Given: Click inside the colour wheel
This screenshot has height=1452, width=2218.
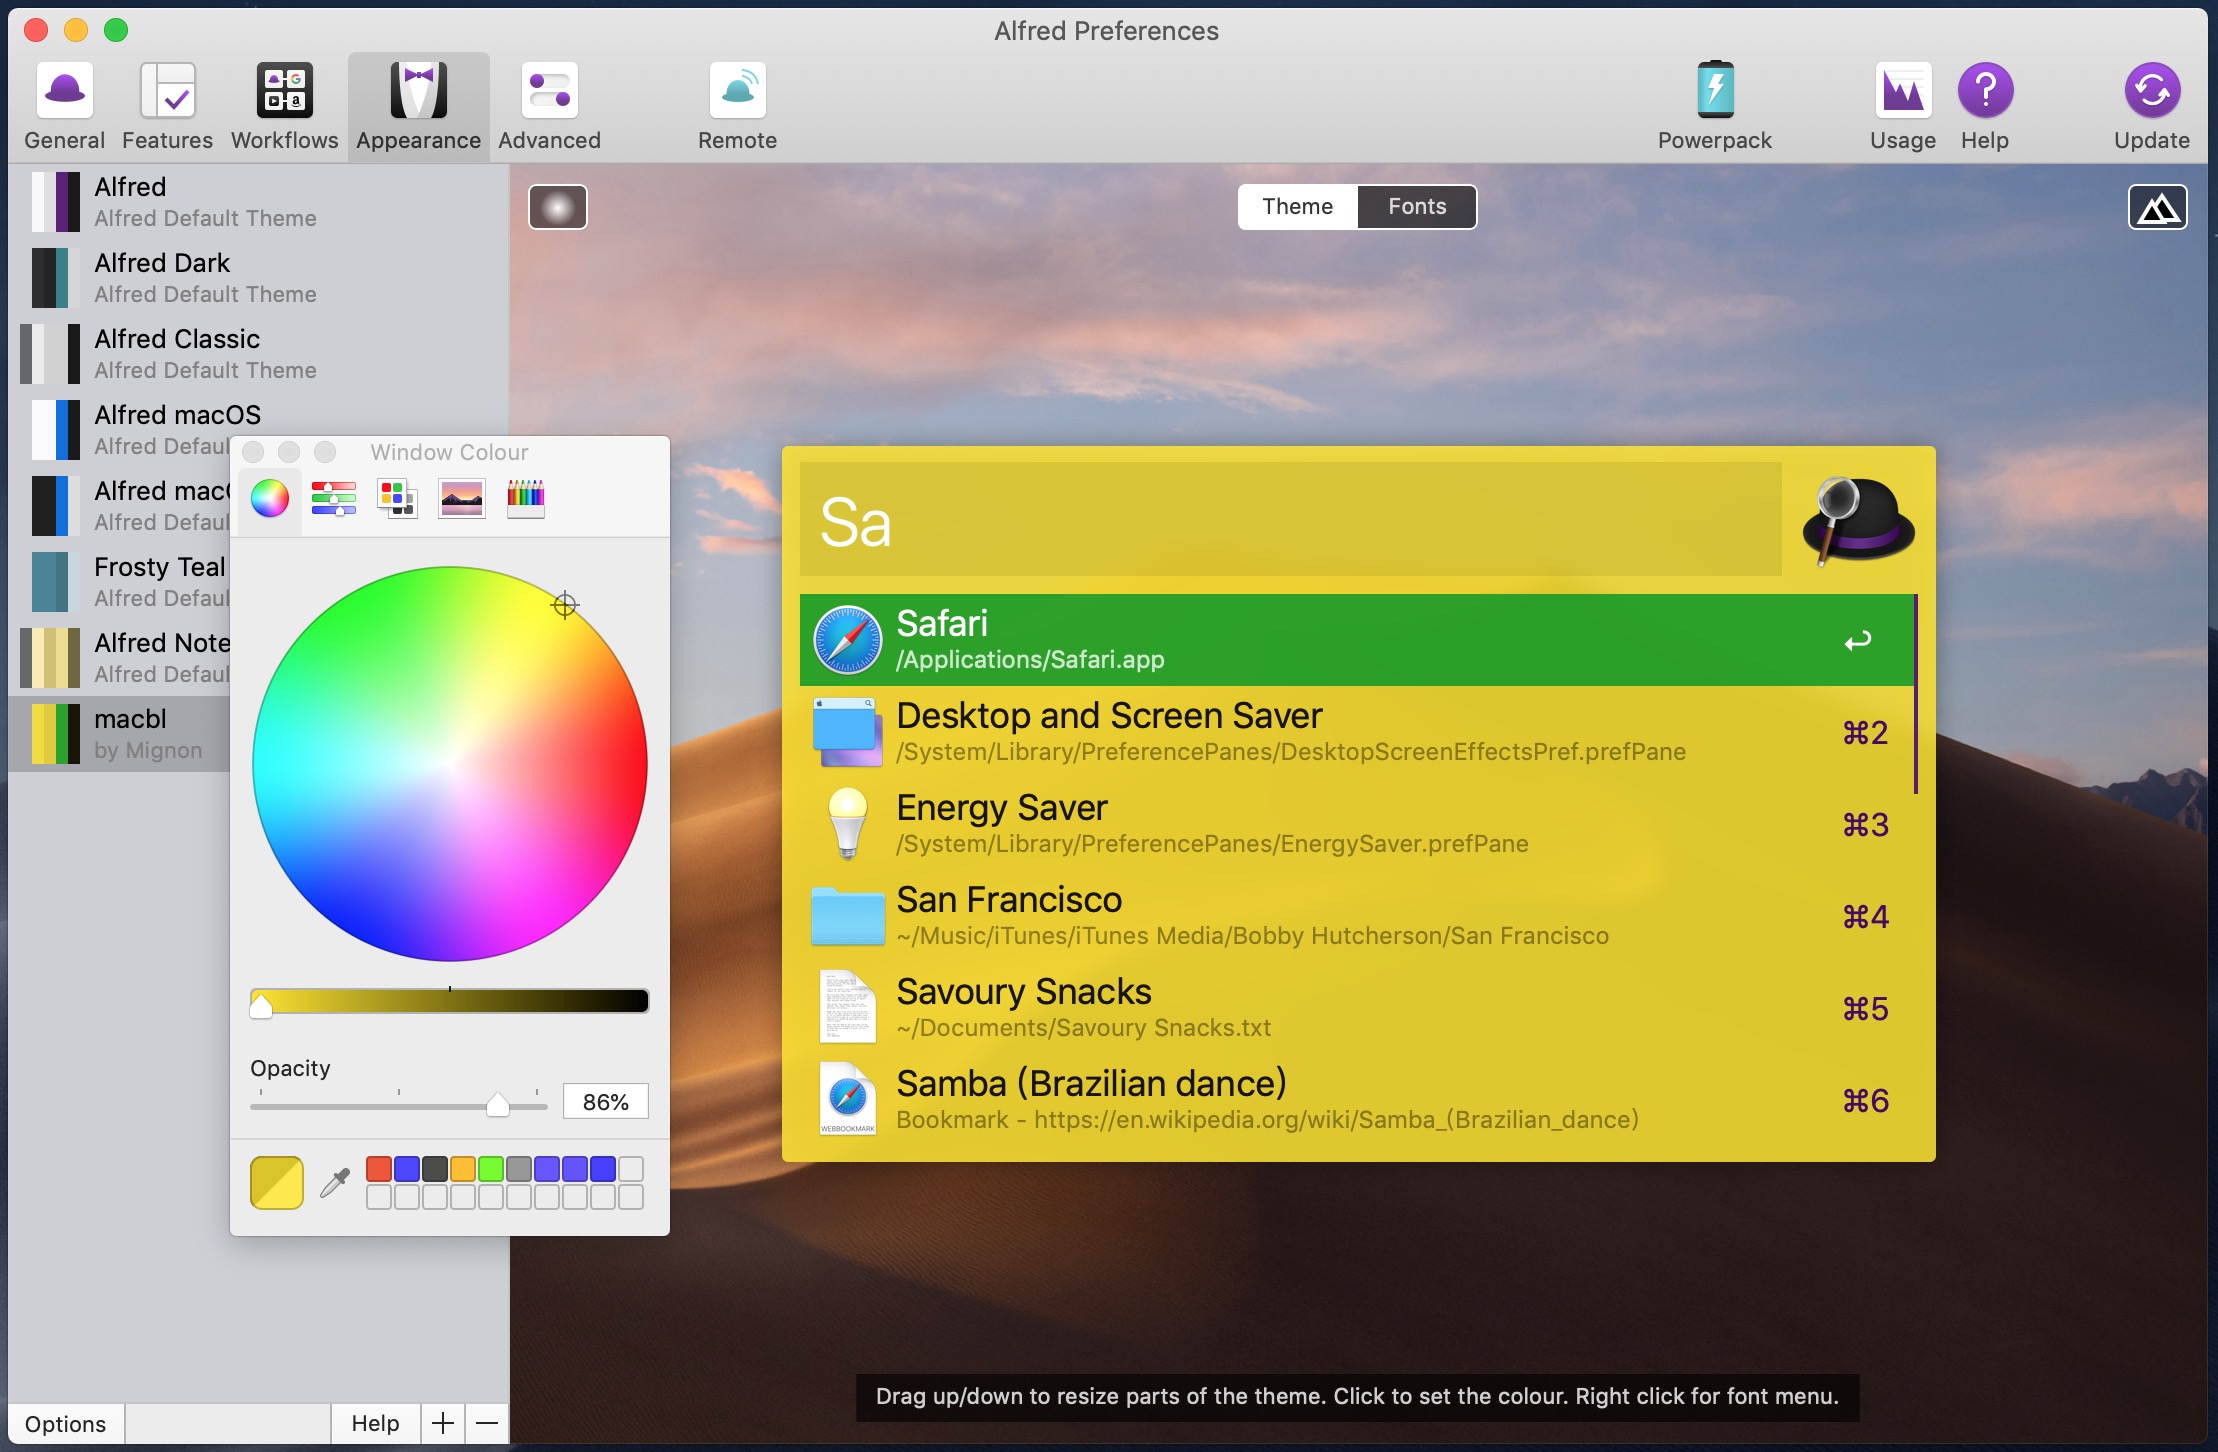Looking at the screenshot, I should [x=450, y=764].
